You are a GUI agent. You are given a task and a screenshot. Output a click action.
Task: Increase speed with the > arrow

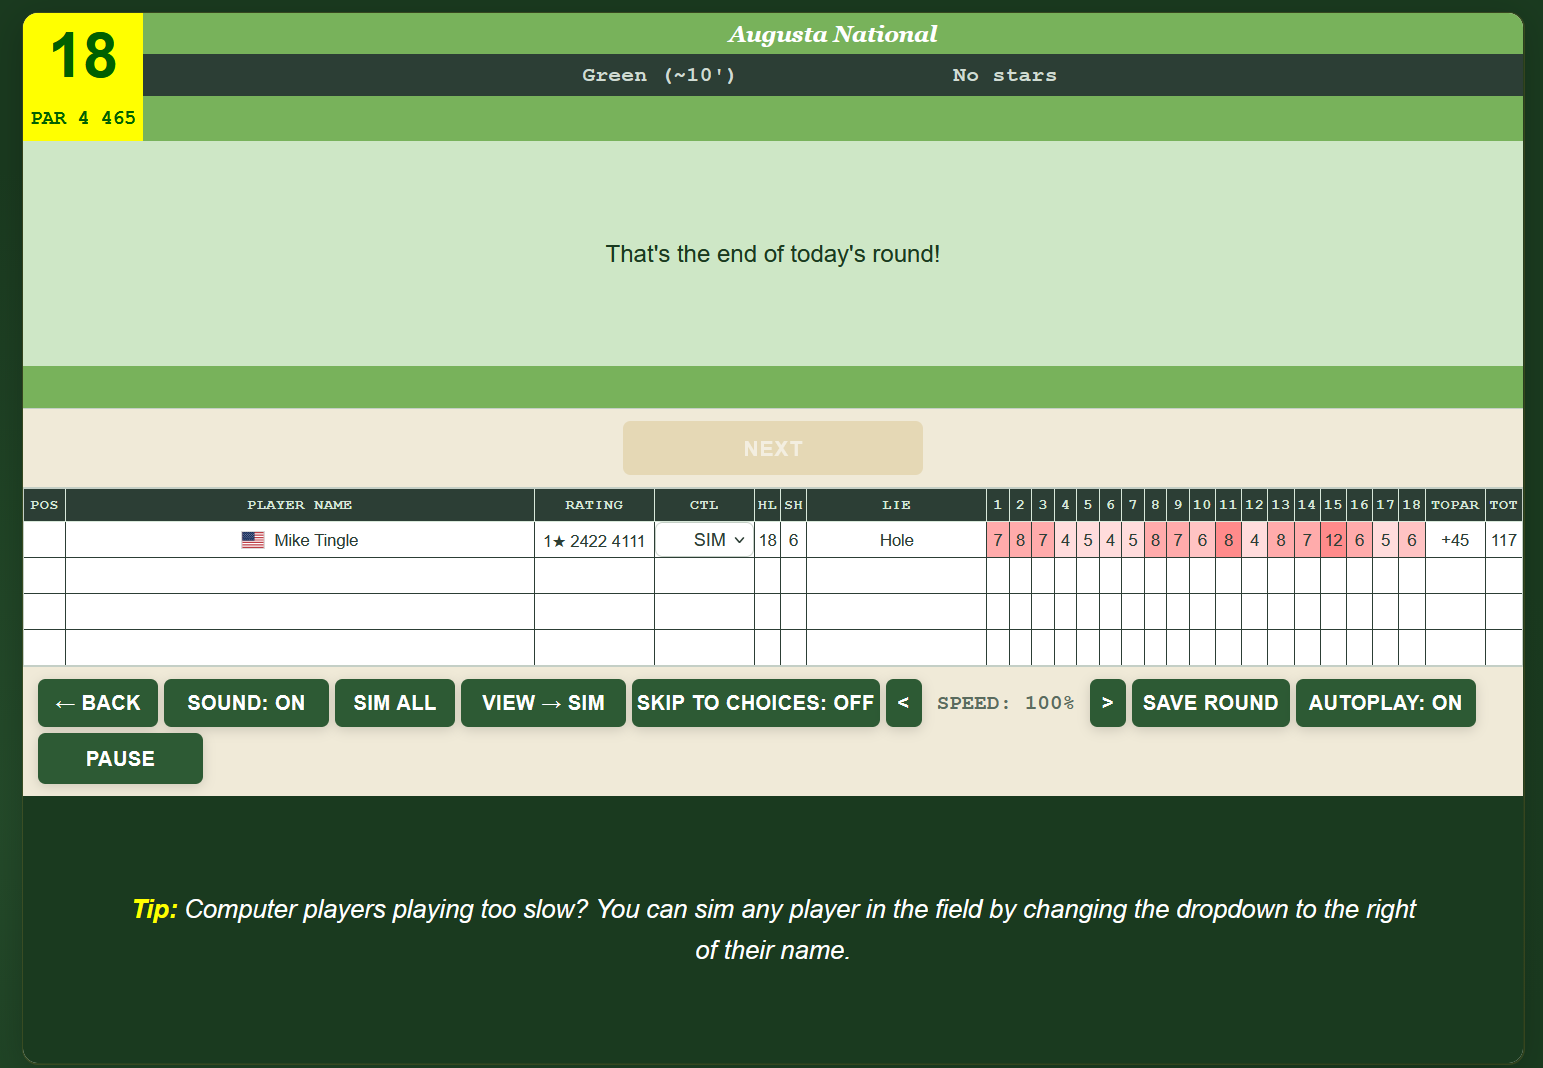click(1107, 703)
